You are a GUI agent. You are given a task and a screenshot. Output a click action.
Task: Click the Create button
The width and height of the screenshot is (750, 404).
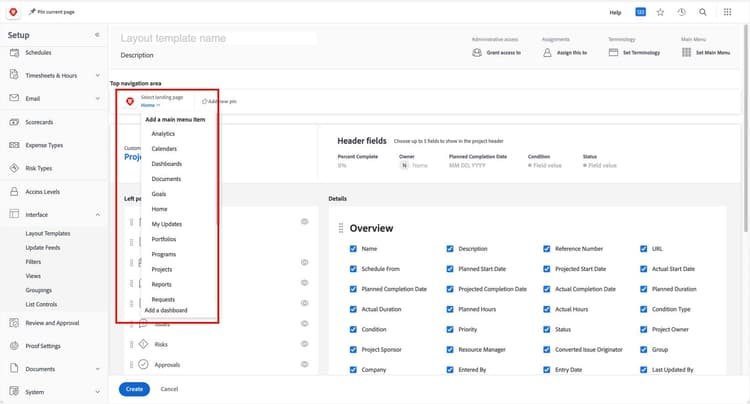point(134,389)
